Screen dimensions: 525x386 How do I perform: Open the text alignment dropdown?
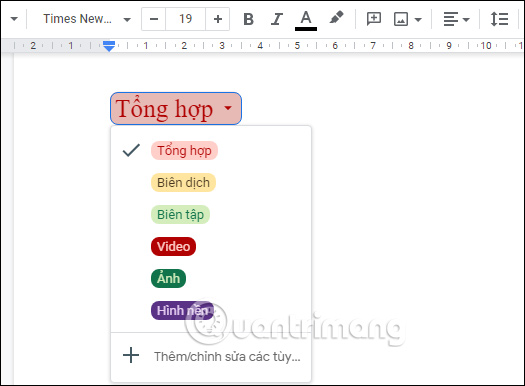tap(456, 19)
